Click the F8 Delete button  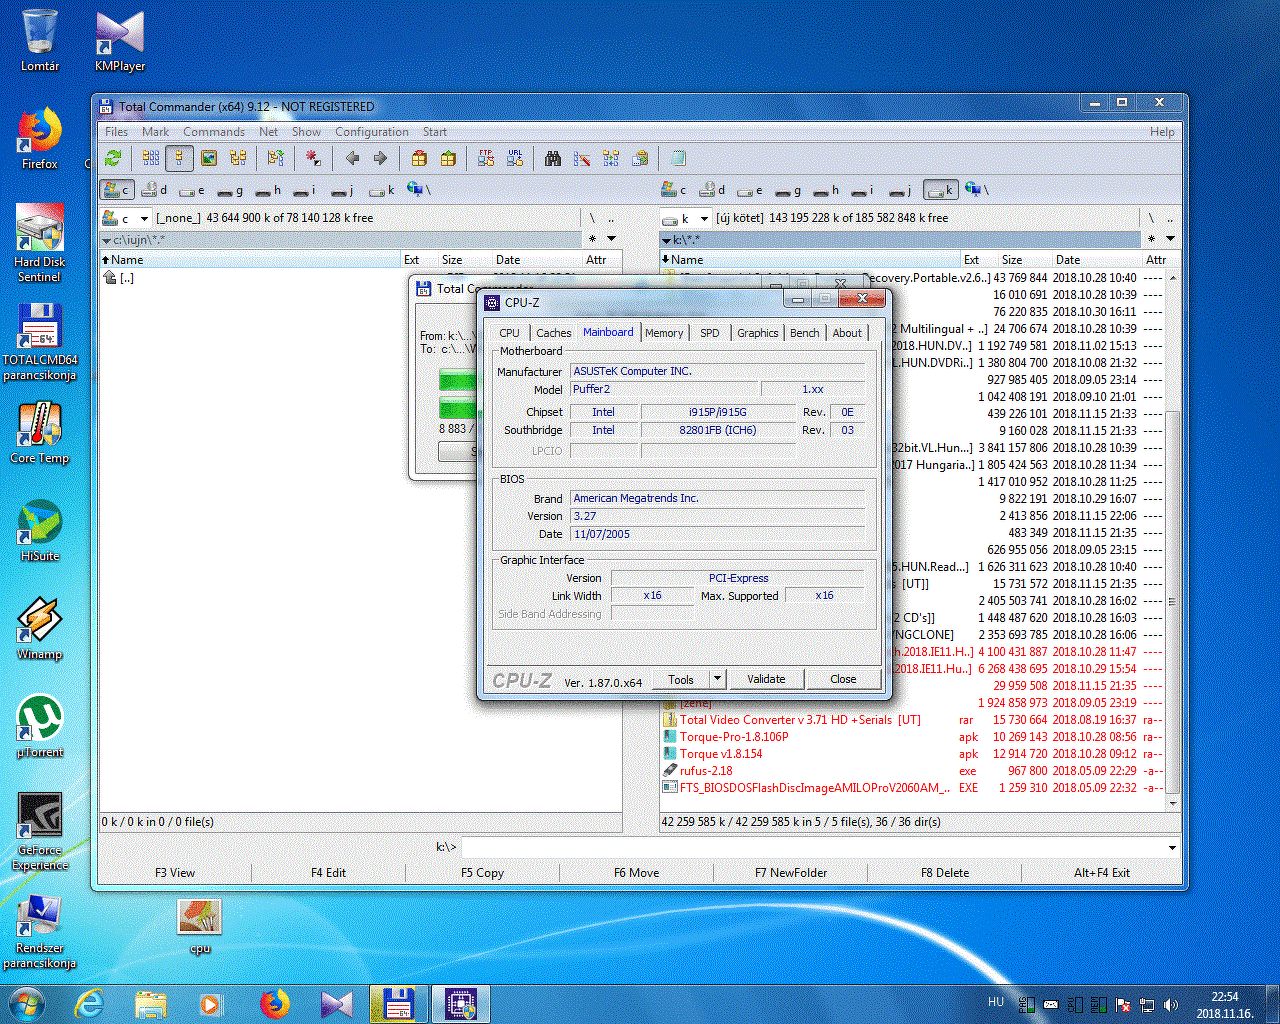tap(945, 873)
